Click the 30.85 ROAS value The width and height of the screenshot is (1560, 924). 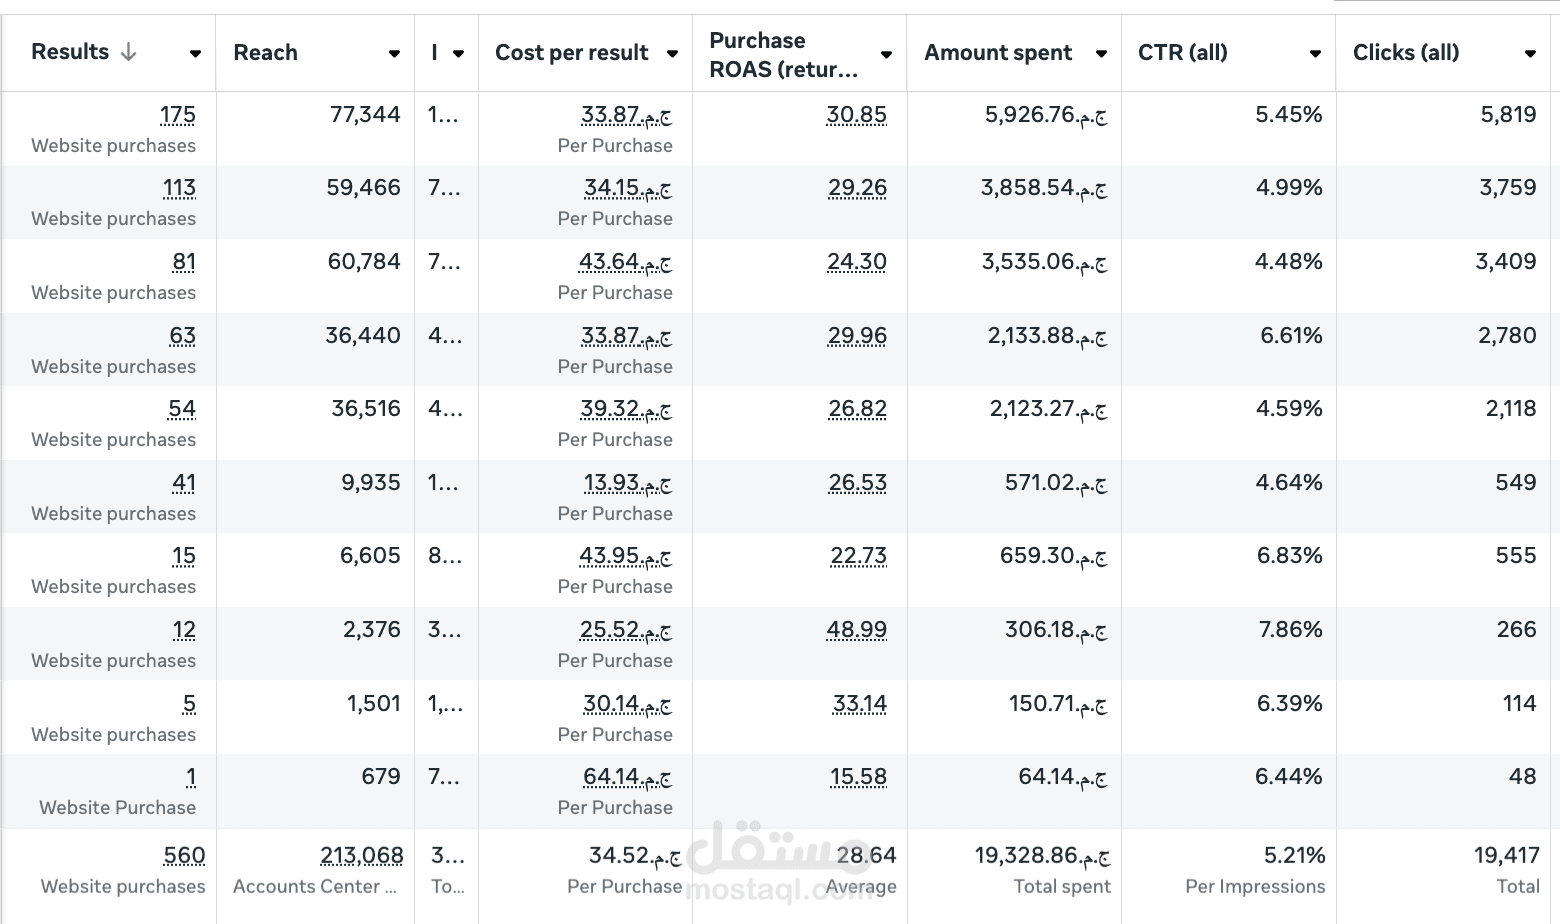(x=857, y=115)
